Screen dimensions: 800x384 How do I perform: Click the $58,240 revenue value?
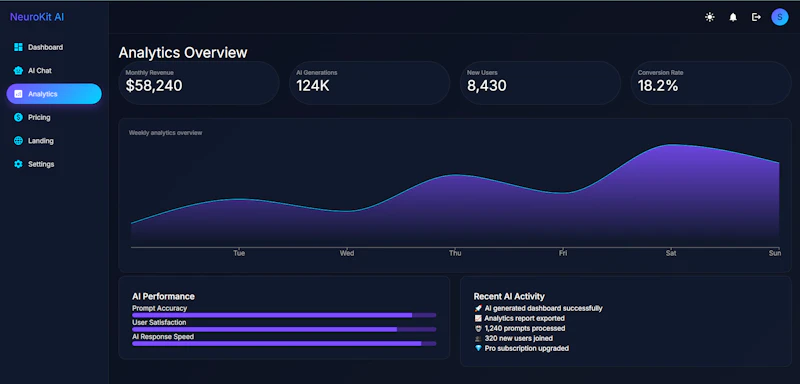(154, 86)
